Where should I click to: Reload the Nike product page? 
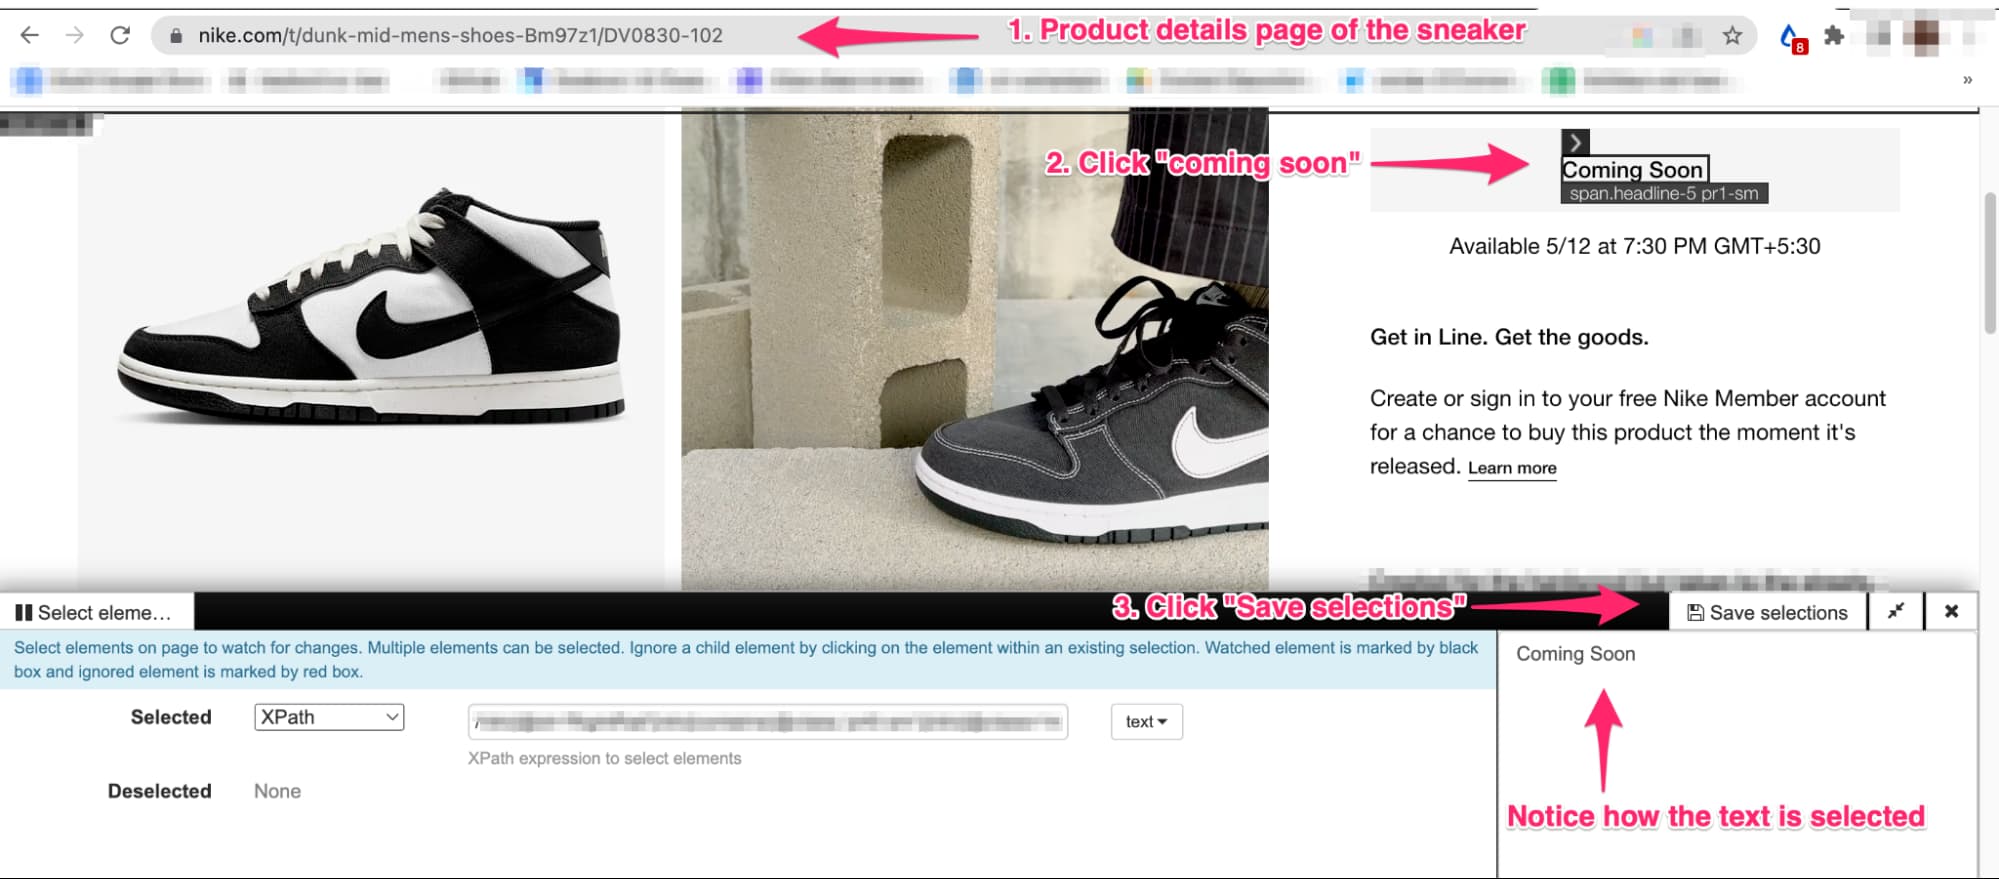point(120,35)
